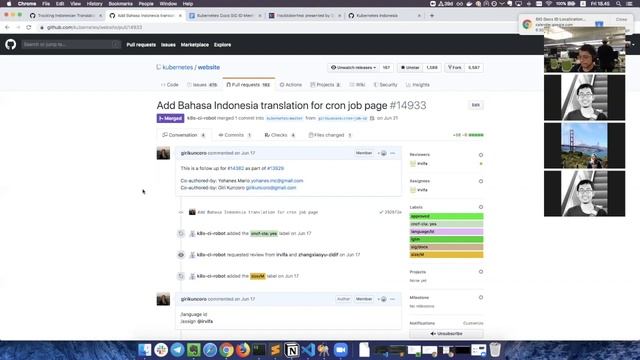Switch to Firefox in the dock
The width and height of the screenshot is (640, 360).
coord(243,350)
